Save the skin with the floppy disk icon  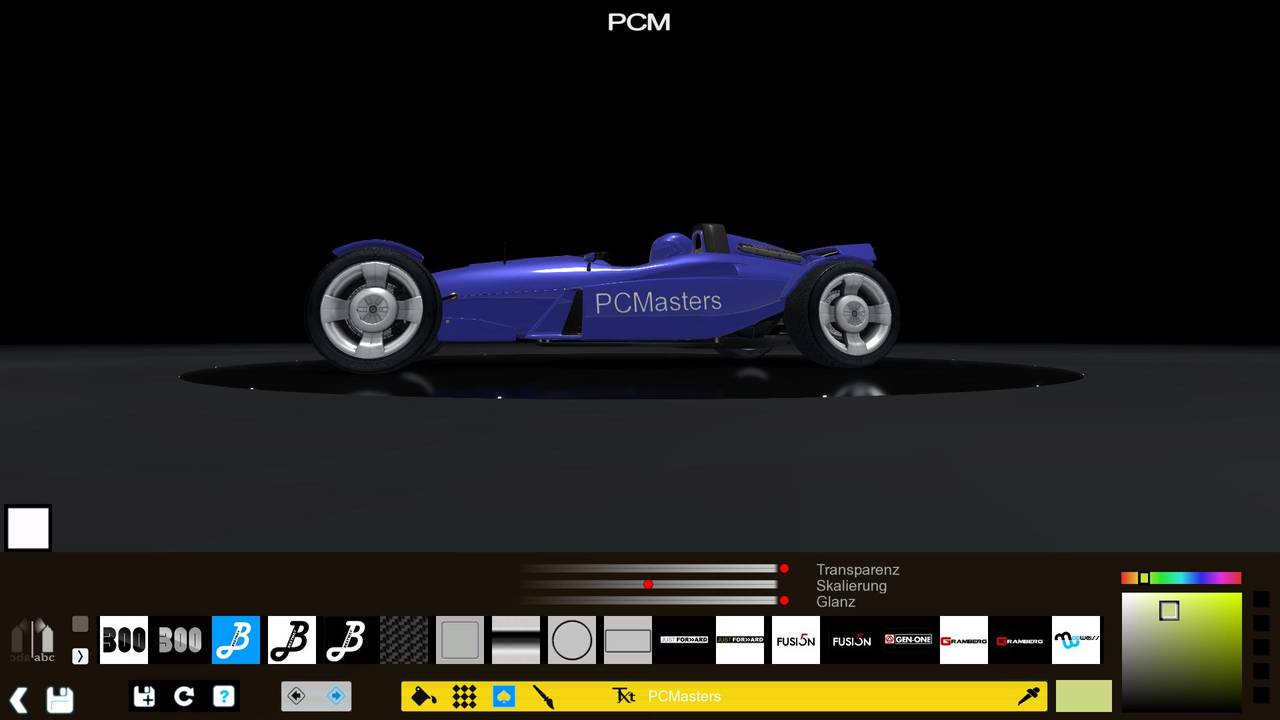tap(60, 699)
